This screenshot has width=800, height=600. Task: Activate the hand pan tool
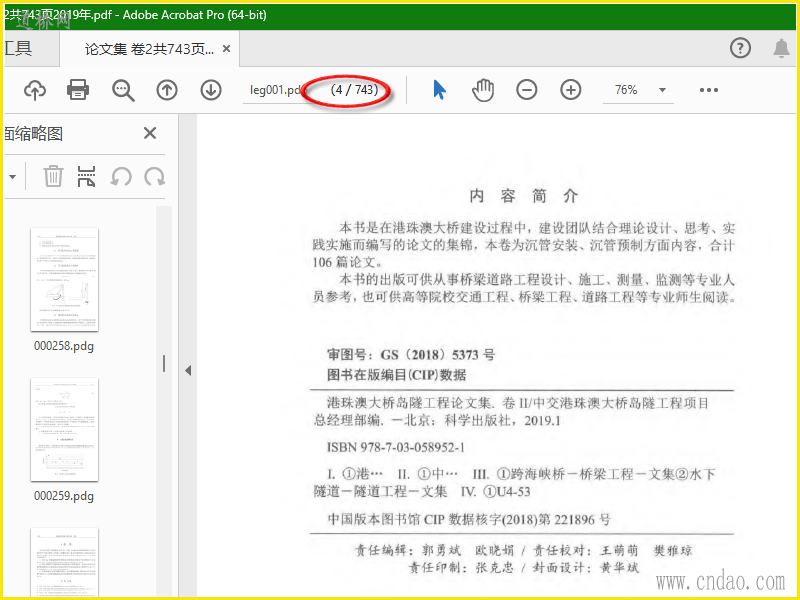pyautogui.click(x=483, y=90)
